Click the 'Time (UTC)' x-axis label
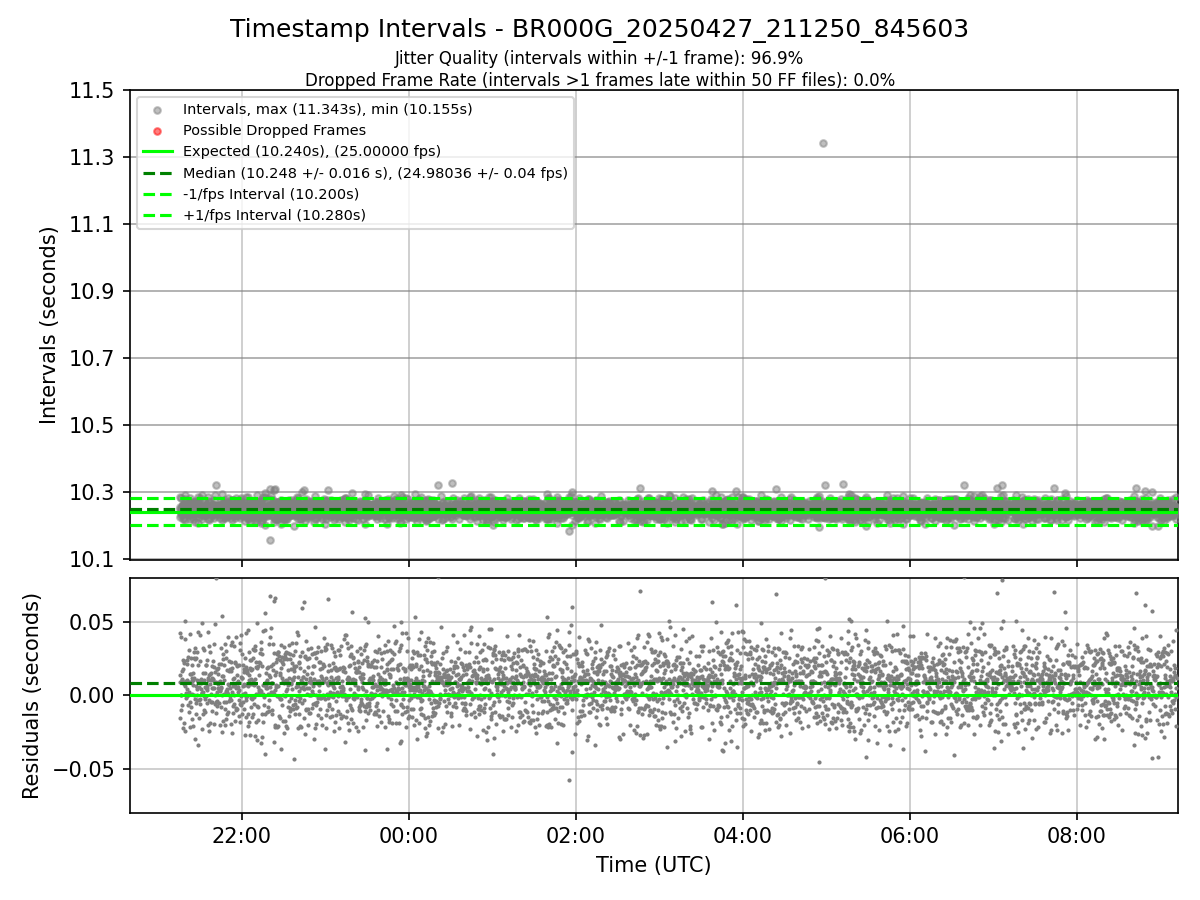This screenshot has height=900, width=1200. (x=653, y=865)
